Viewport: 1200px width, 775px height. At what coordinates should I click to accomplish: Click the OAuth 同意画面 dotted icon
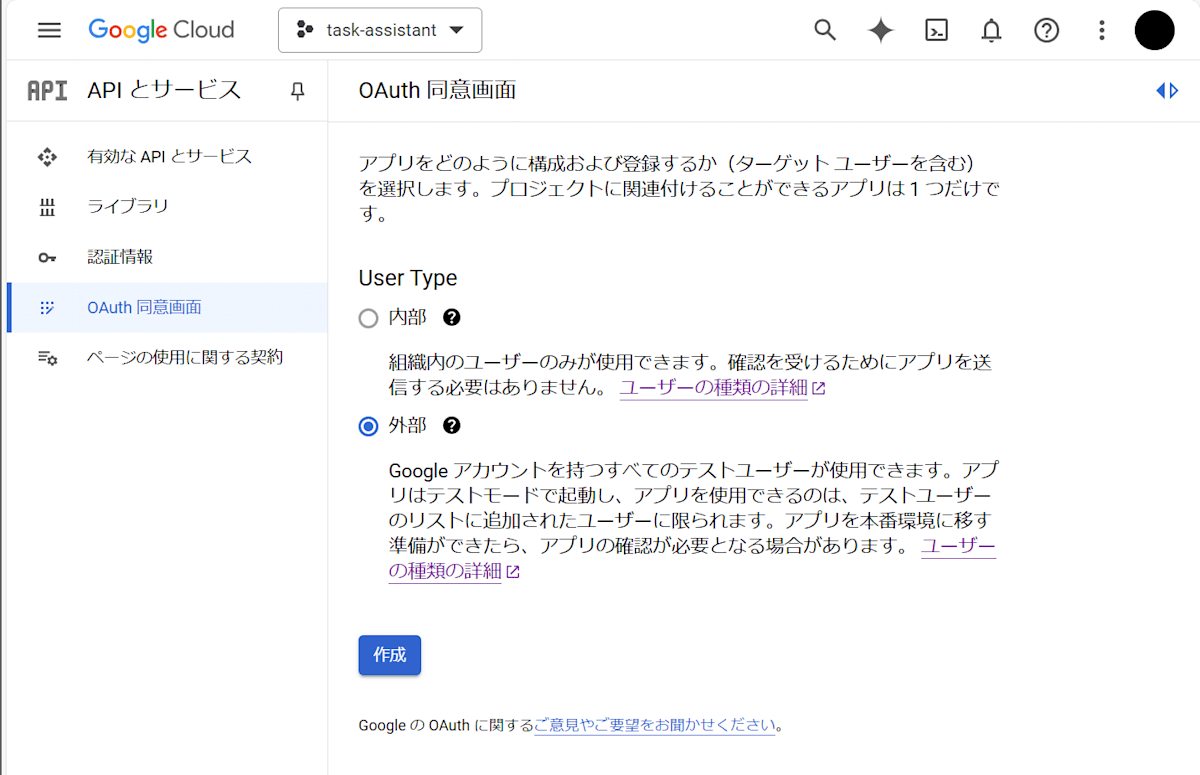click(47, 308)
